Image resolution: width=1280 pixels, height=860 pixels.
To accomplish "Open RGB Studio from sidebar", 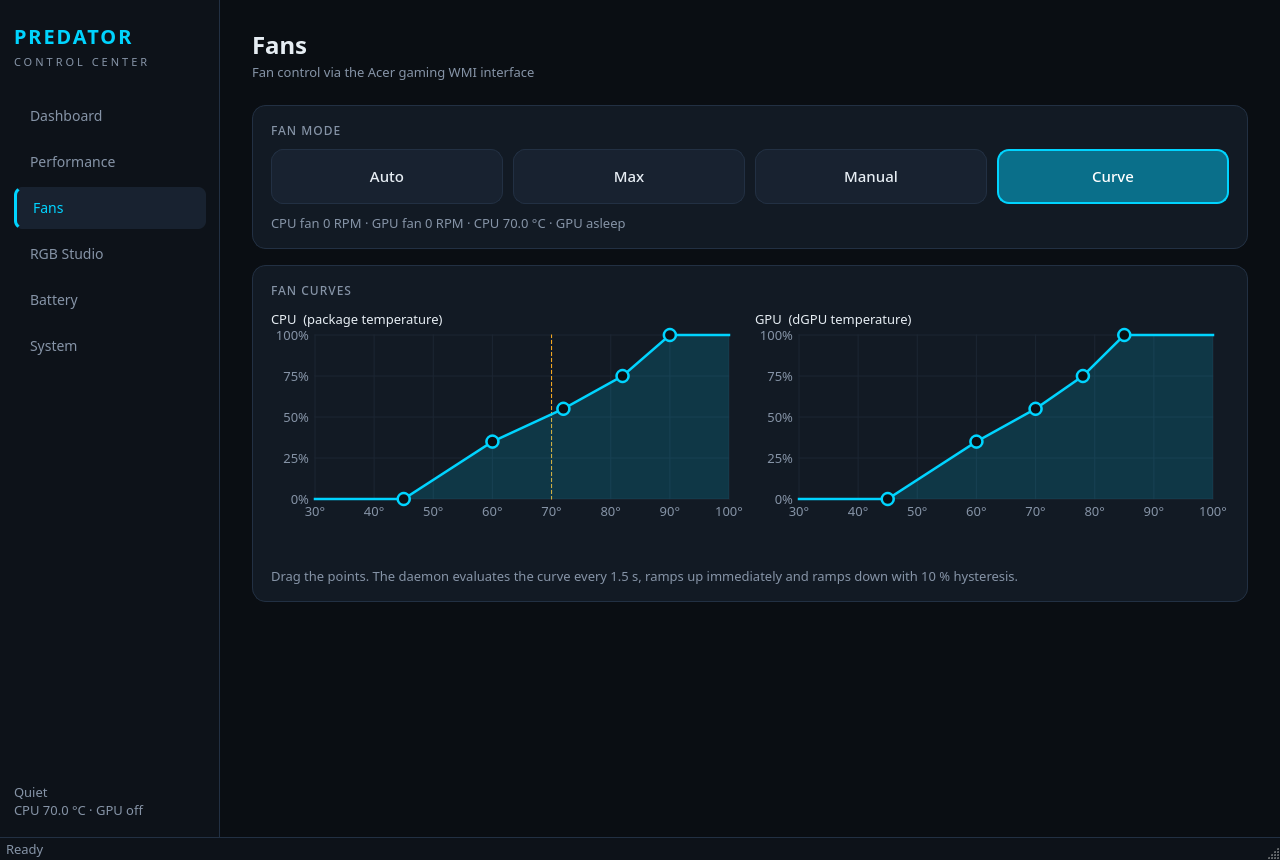I will pyautogui.click(x=110, y=254).
